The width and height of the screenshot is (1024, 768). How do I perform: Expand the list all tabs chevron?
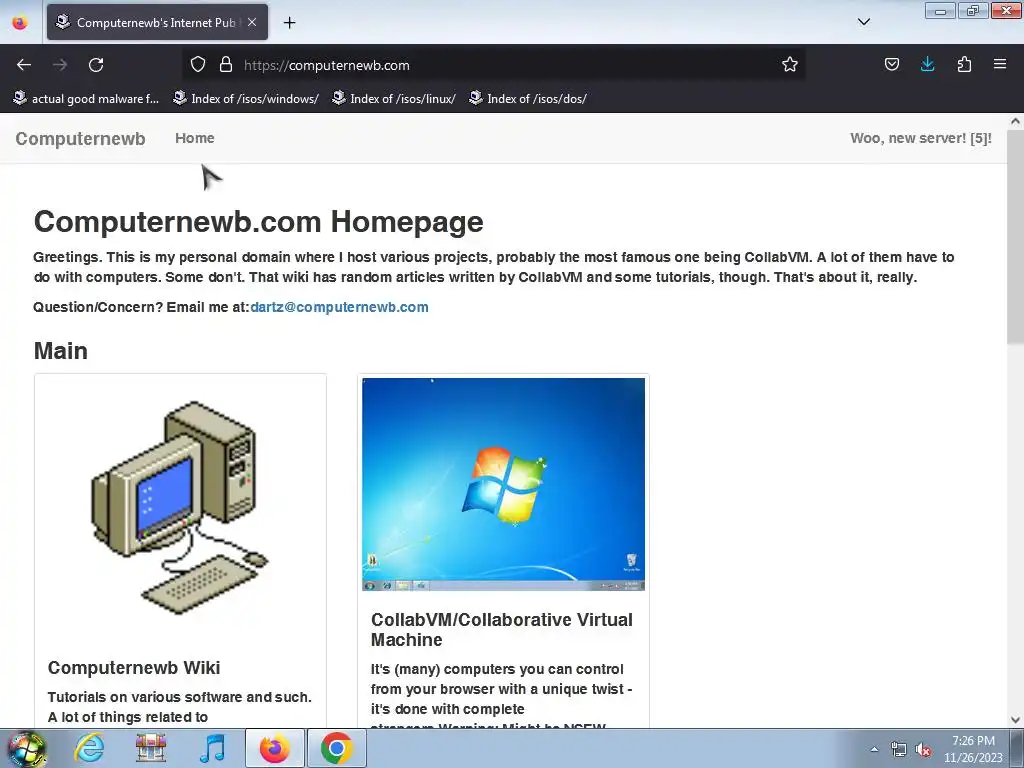pyautogui.click(x=863, y=22)
